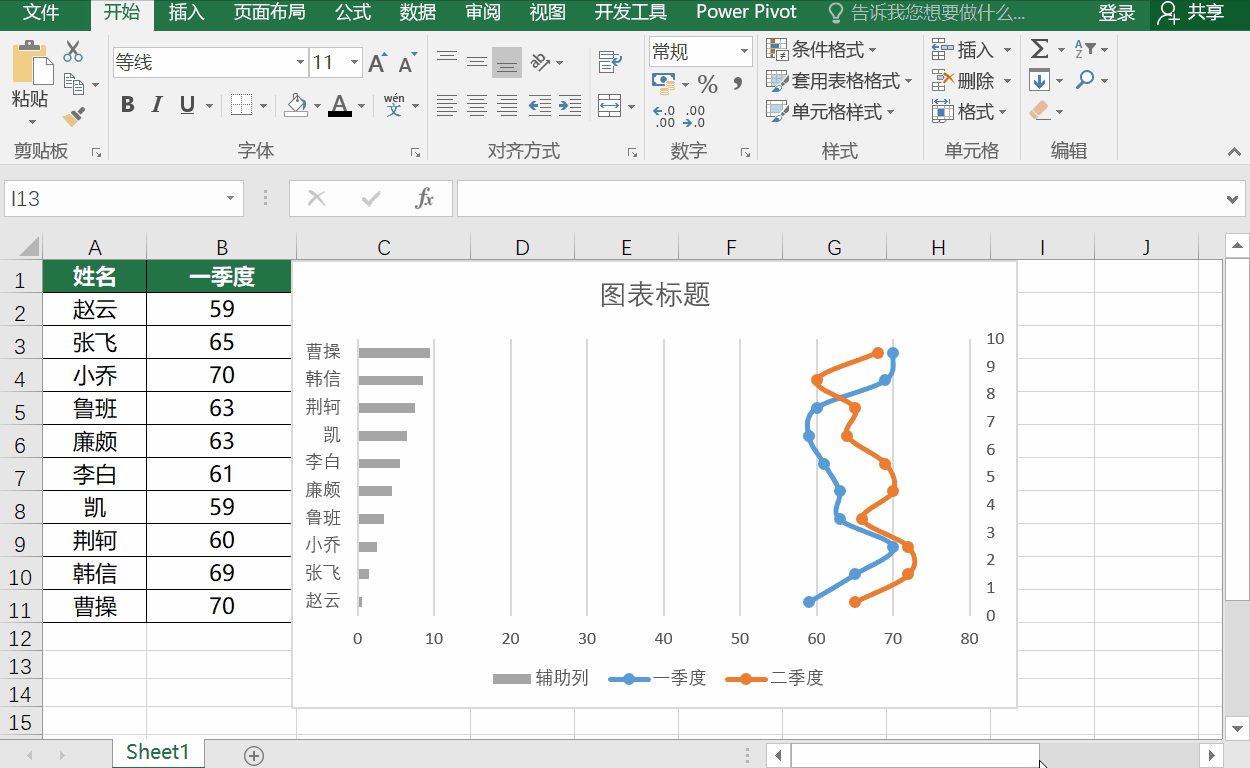
Task: Apply borders with the borders icon
Action: [241, 104]
